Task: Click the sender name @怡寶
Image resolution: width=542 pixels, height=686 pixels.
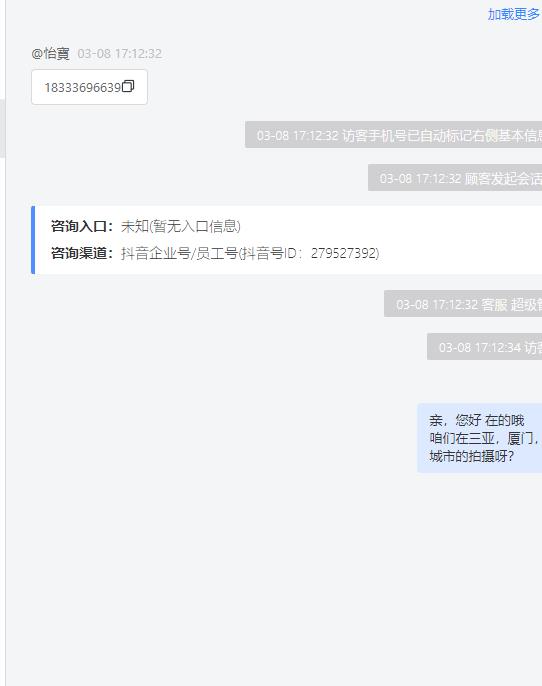Action: pyautogui.click(x=50, y=54)
